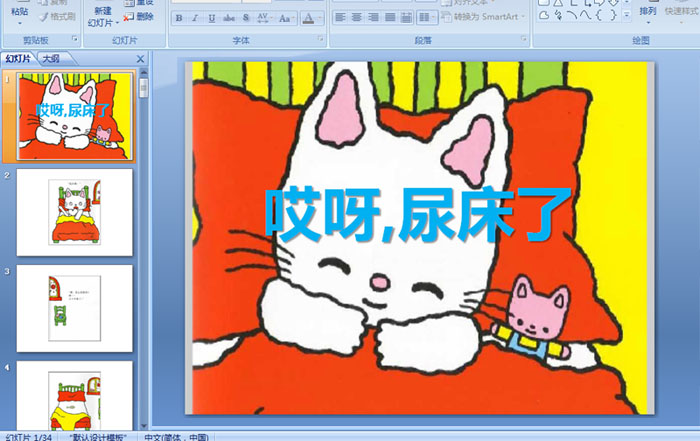Open the Convert to SmartArt dropdown
This screenshot has height=441, width=700.
click(x=481, y=17)
